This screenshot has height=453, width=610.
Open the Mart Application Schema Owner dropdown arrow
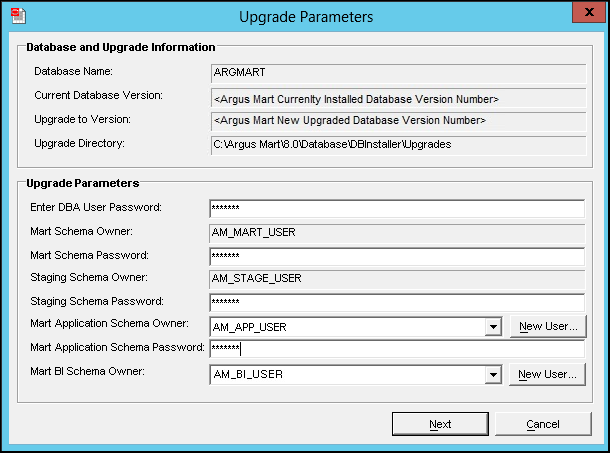(x=493, y=327)
